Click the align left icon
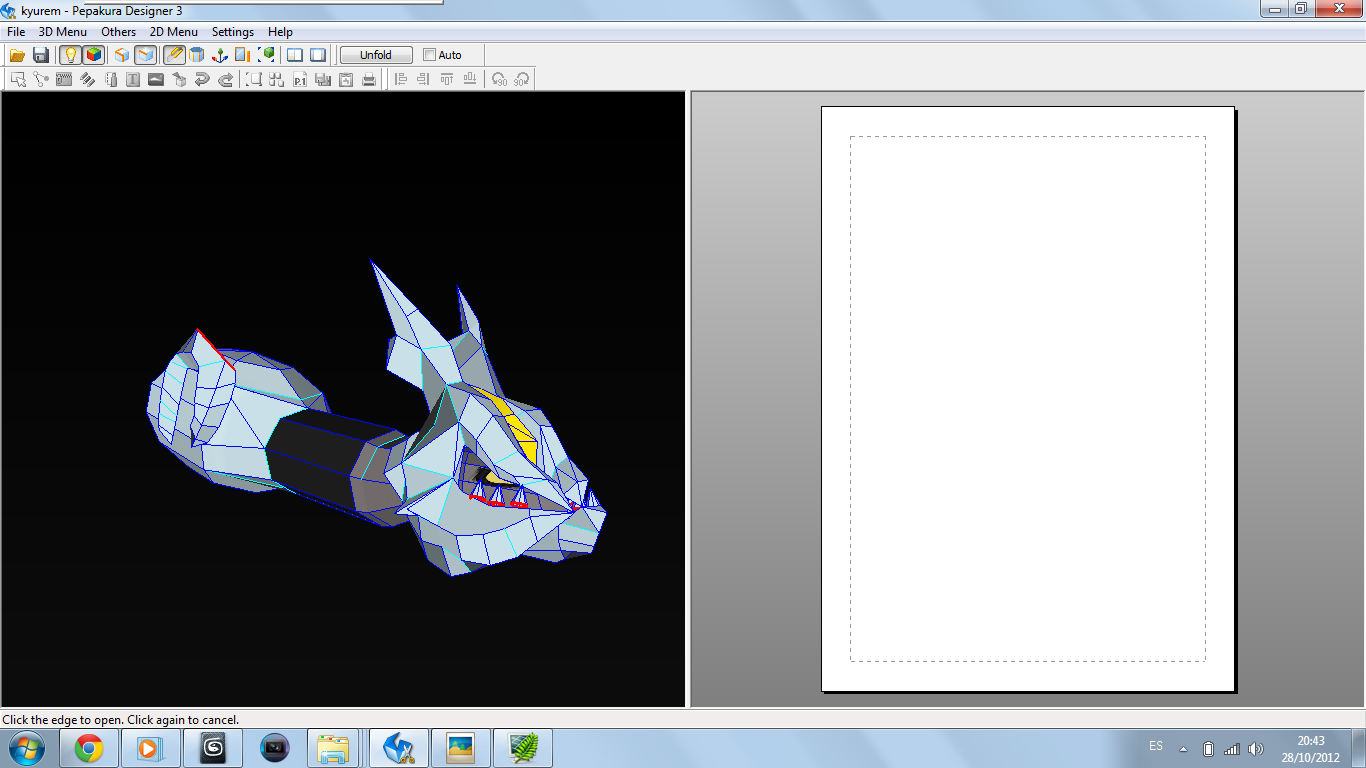The width and height of the screenshot is (1366, 768). coord(400,79)
